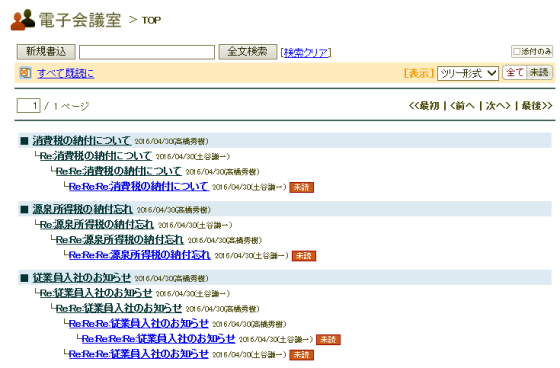Open the ツリー形式 display dropdown
Image resolution: width=560 pixels, height=368 pixels.
[x=468, y=73]
